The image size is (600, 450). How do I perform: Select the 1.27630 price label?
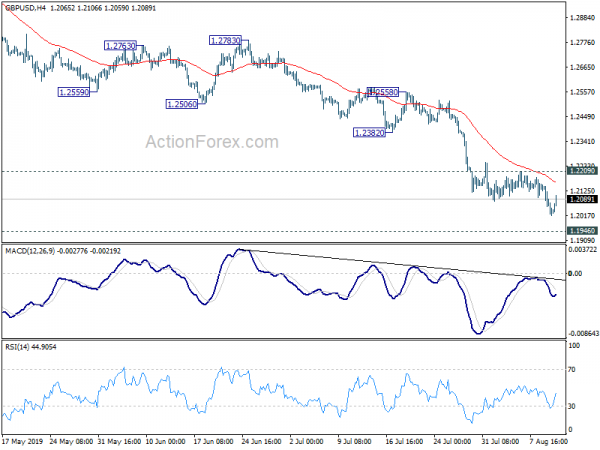[120, 46]
